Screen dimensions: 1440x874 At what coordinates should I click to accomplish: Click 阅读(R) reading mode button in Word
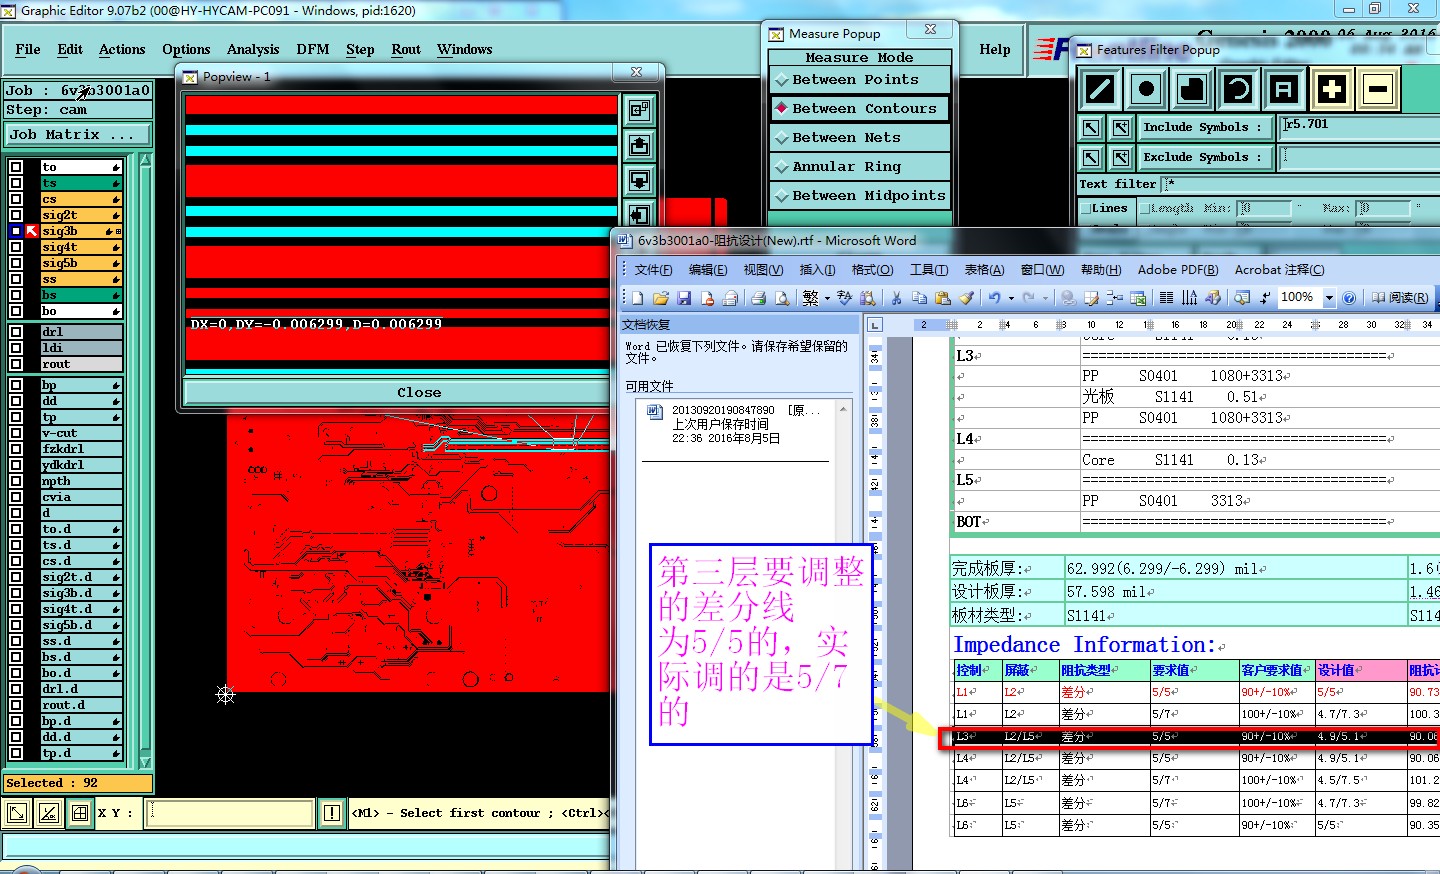[x=1400, y=298]
